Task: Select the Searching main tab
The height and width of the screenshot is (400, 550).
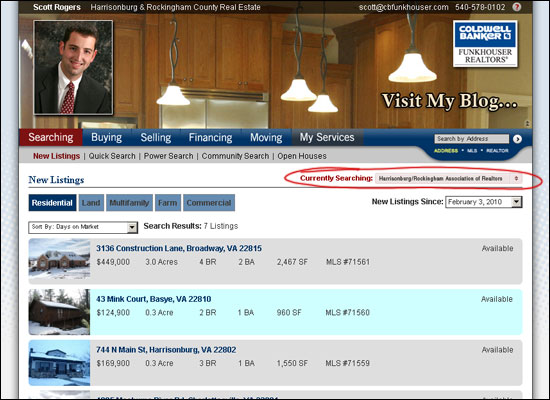Action: (51, 137)
